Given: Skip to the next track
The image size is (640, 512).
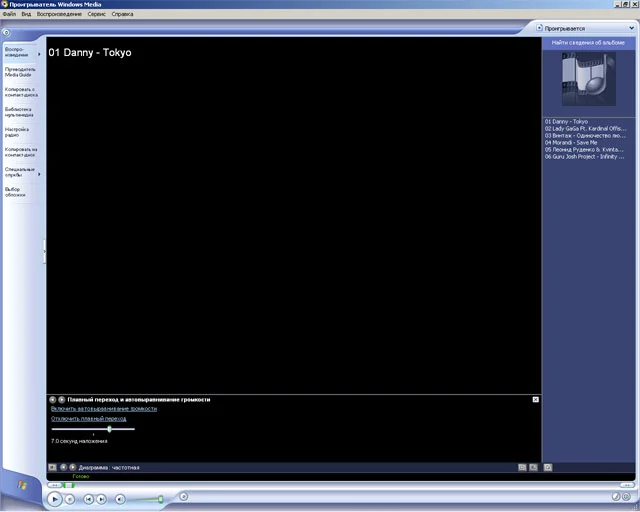Looking at the screenshot, I should [x=102, y=499].
